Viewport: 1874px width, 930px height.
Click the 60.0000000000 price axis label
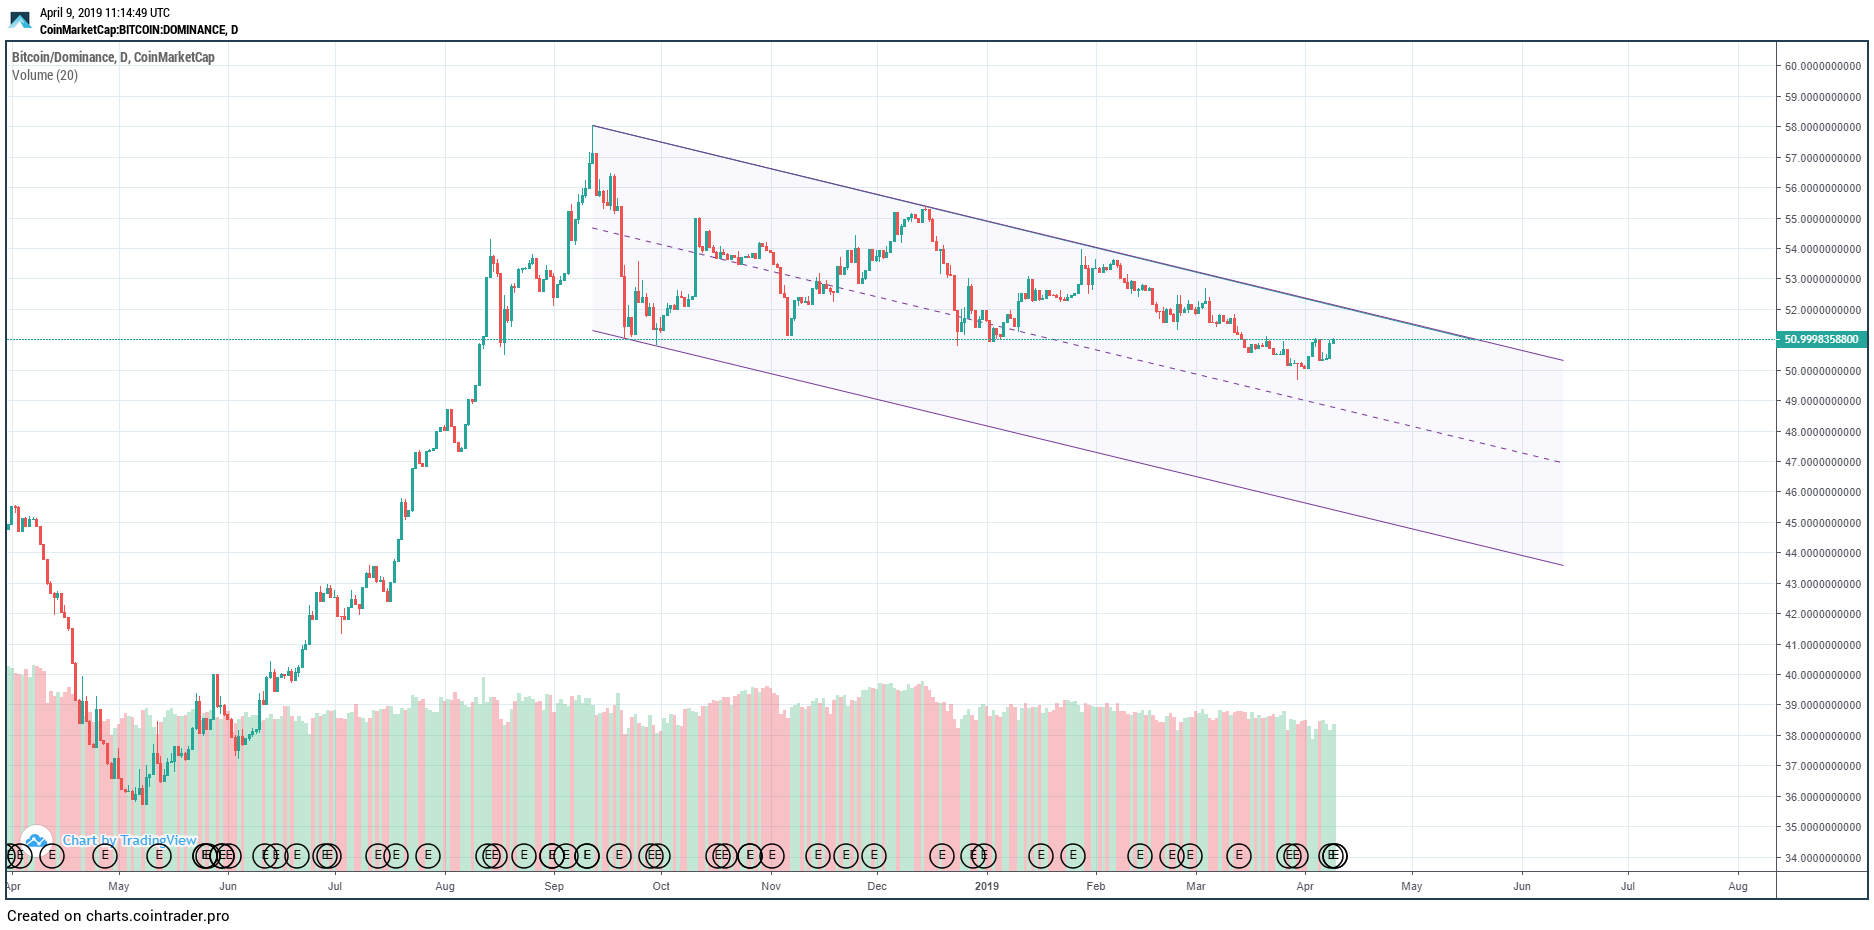[x=1823, y=67]
